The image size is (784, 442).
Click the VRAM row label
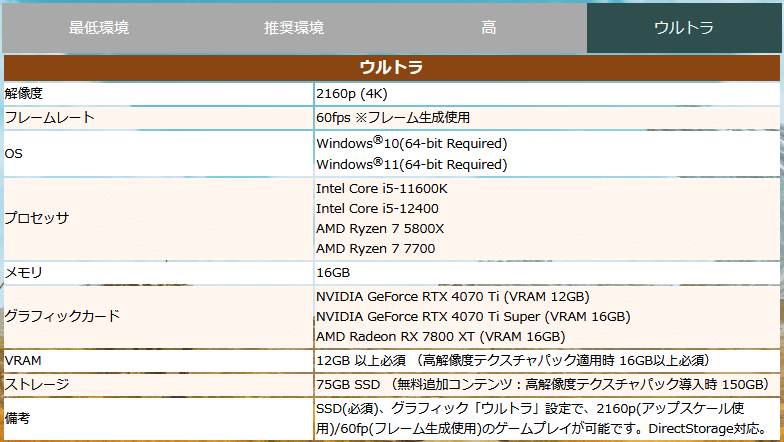23,360
